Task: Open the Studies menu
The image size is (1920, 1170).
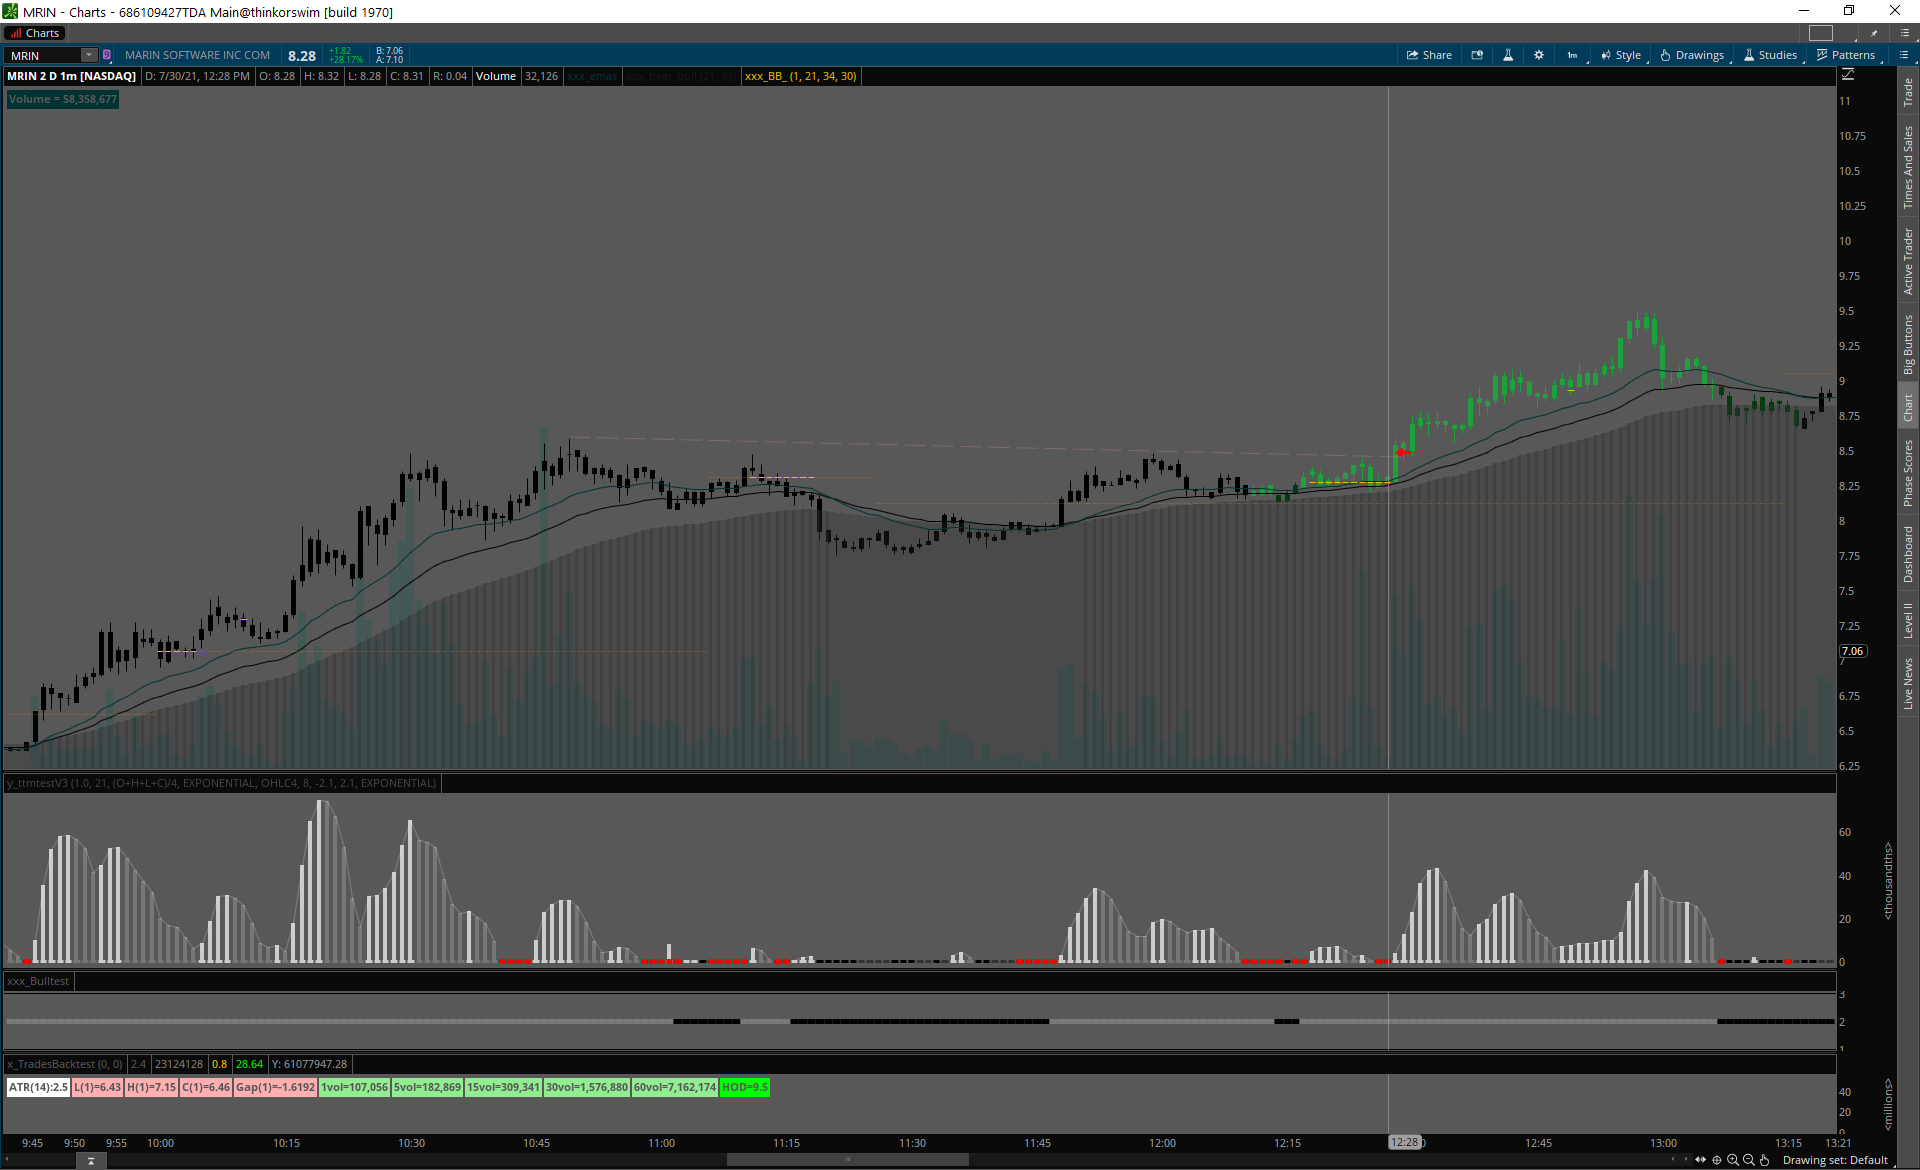Action: coord(1771,55)
